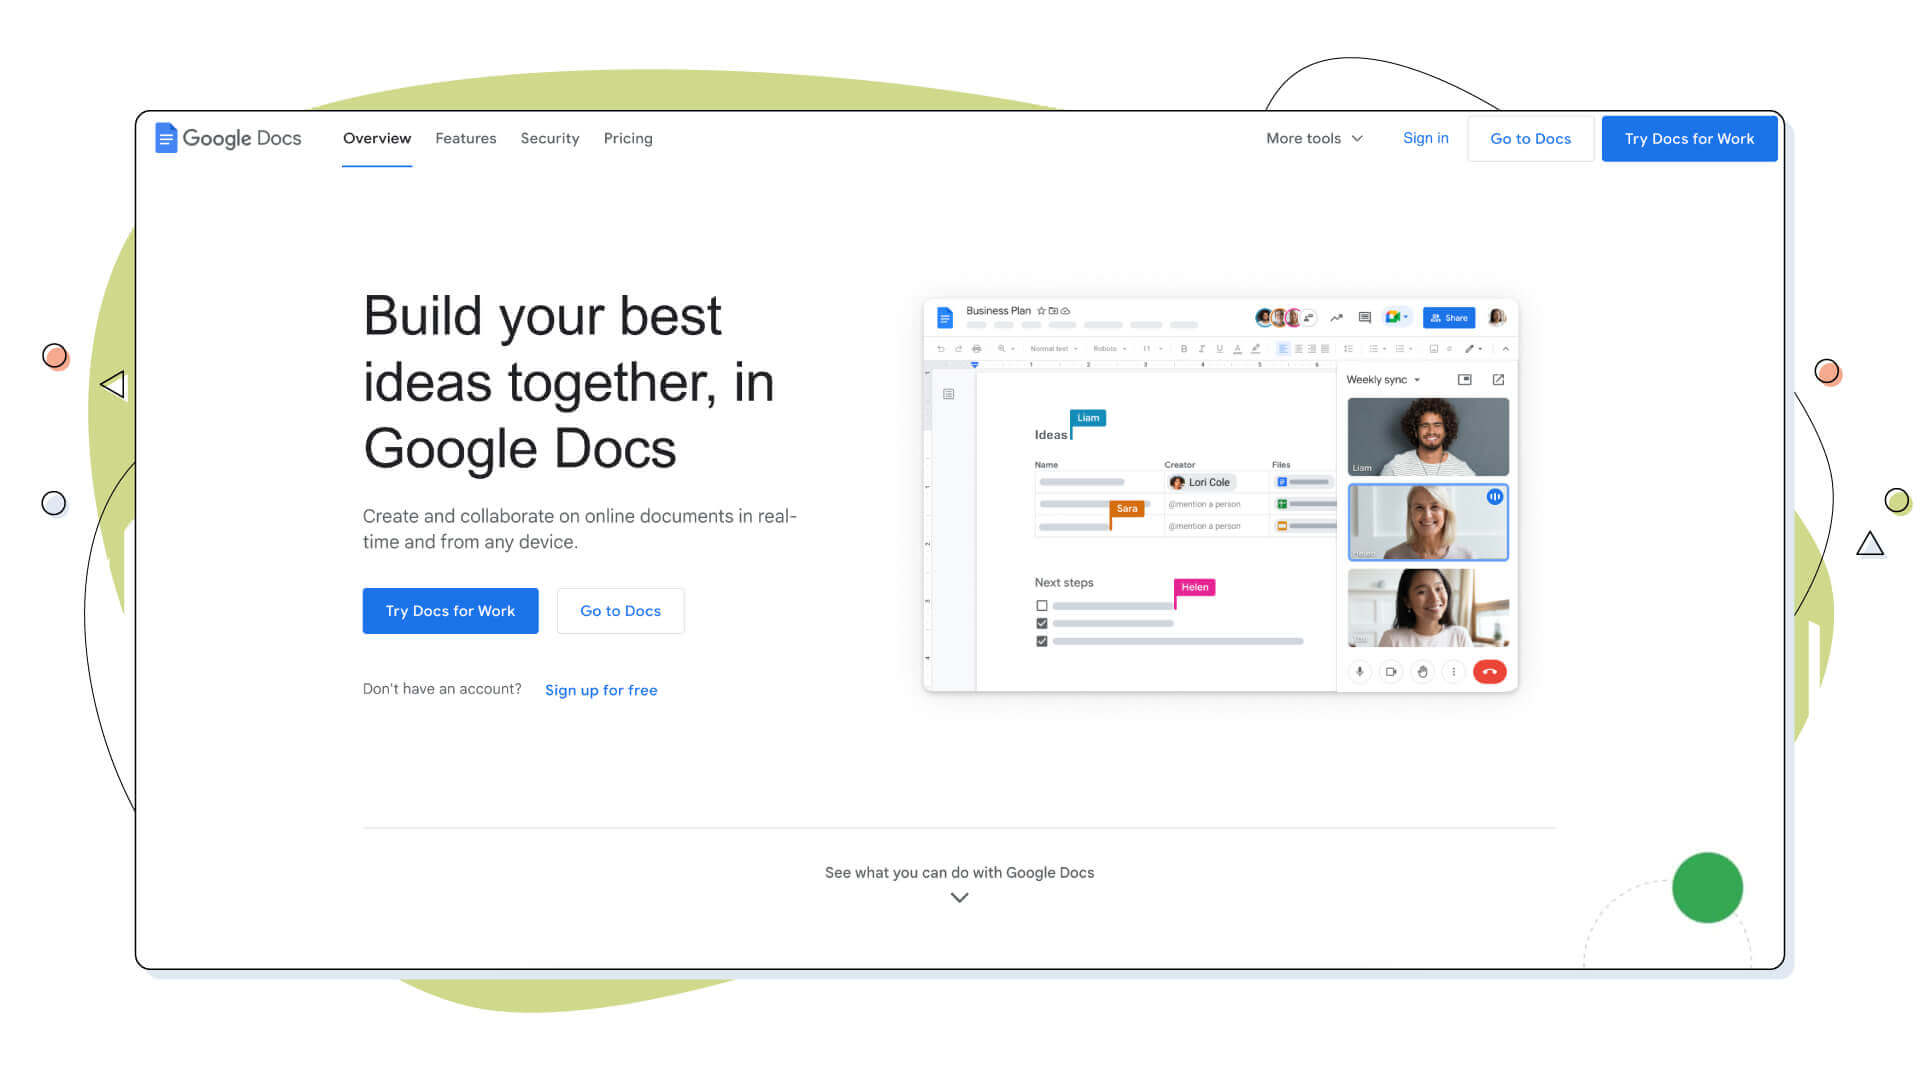Screen dimensions: 1920x1080
Task: Open the three-dot call options
Action: pos(1454,672)
